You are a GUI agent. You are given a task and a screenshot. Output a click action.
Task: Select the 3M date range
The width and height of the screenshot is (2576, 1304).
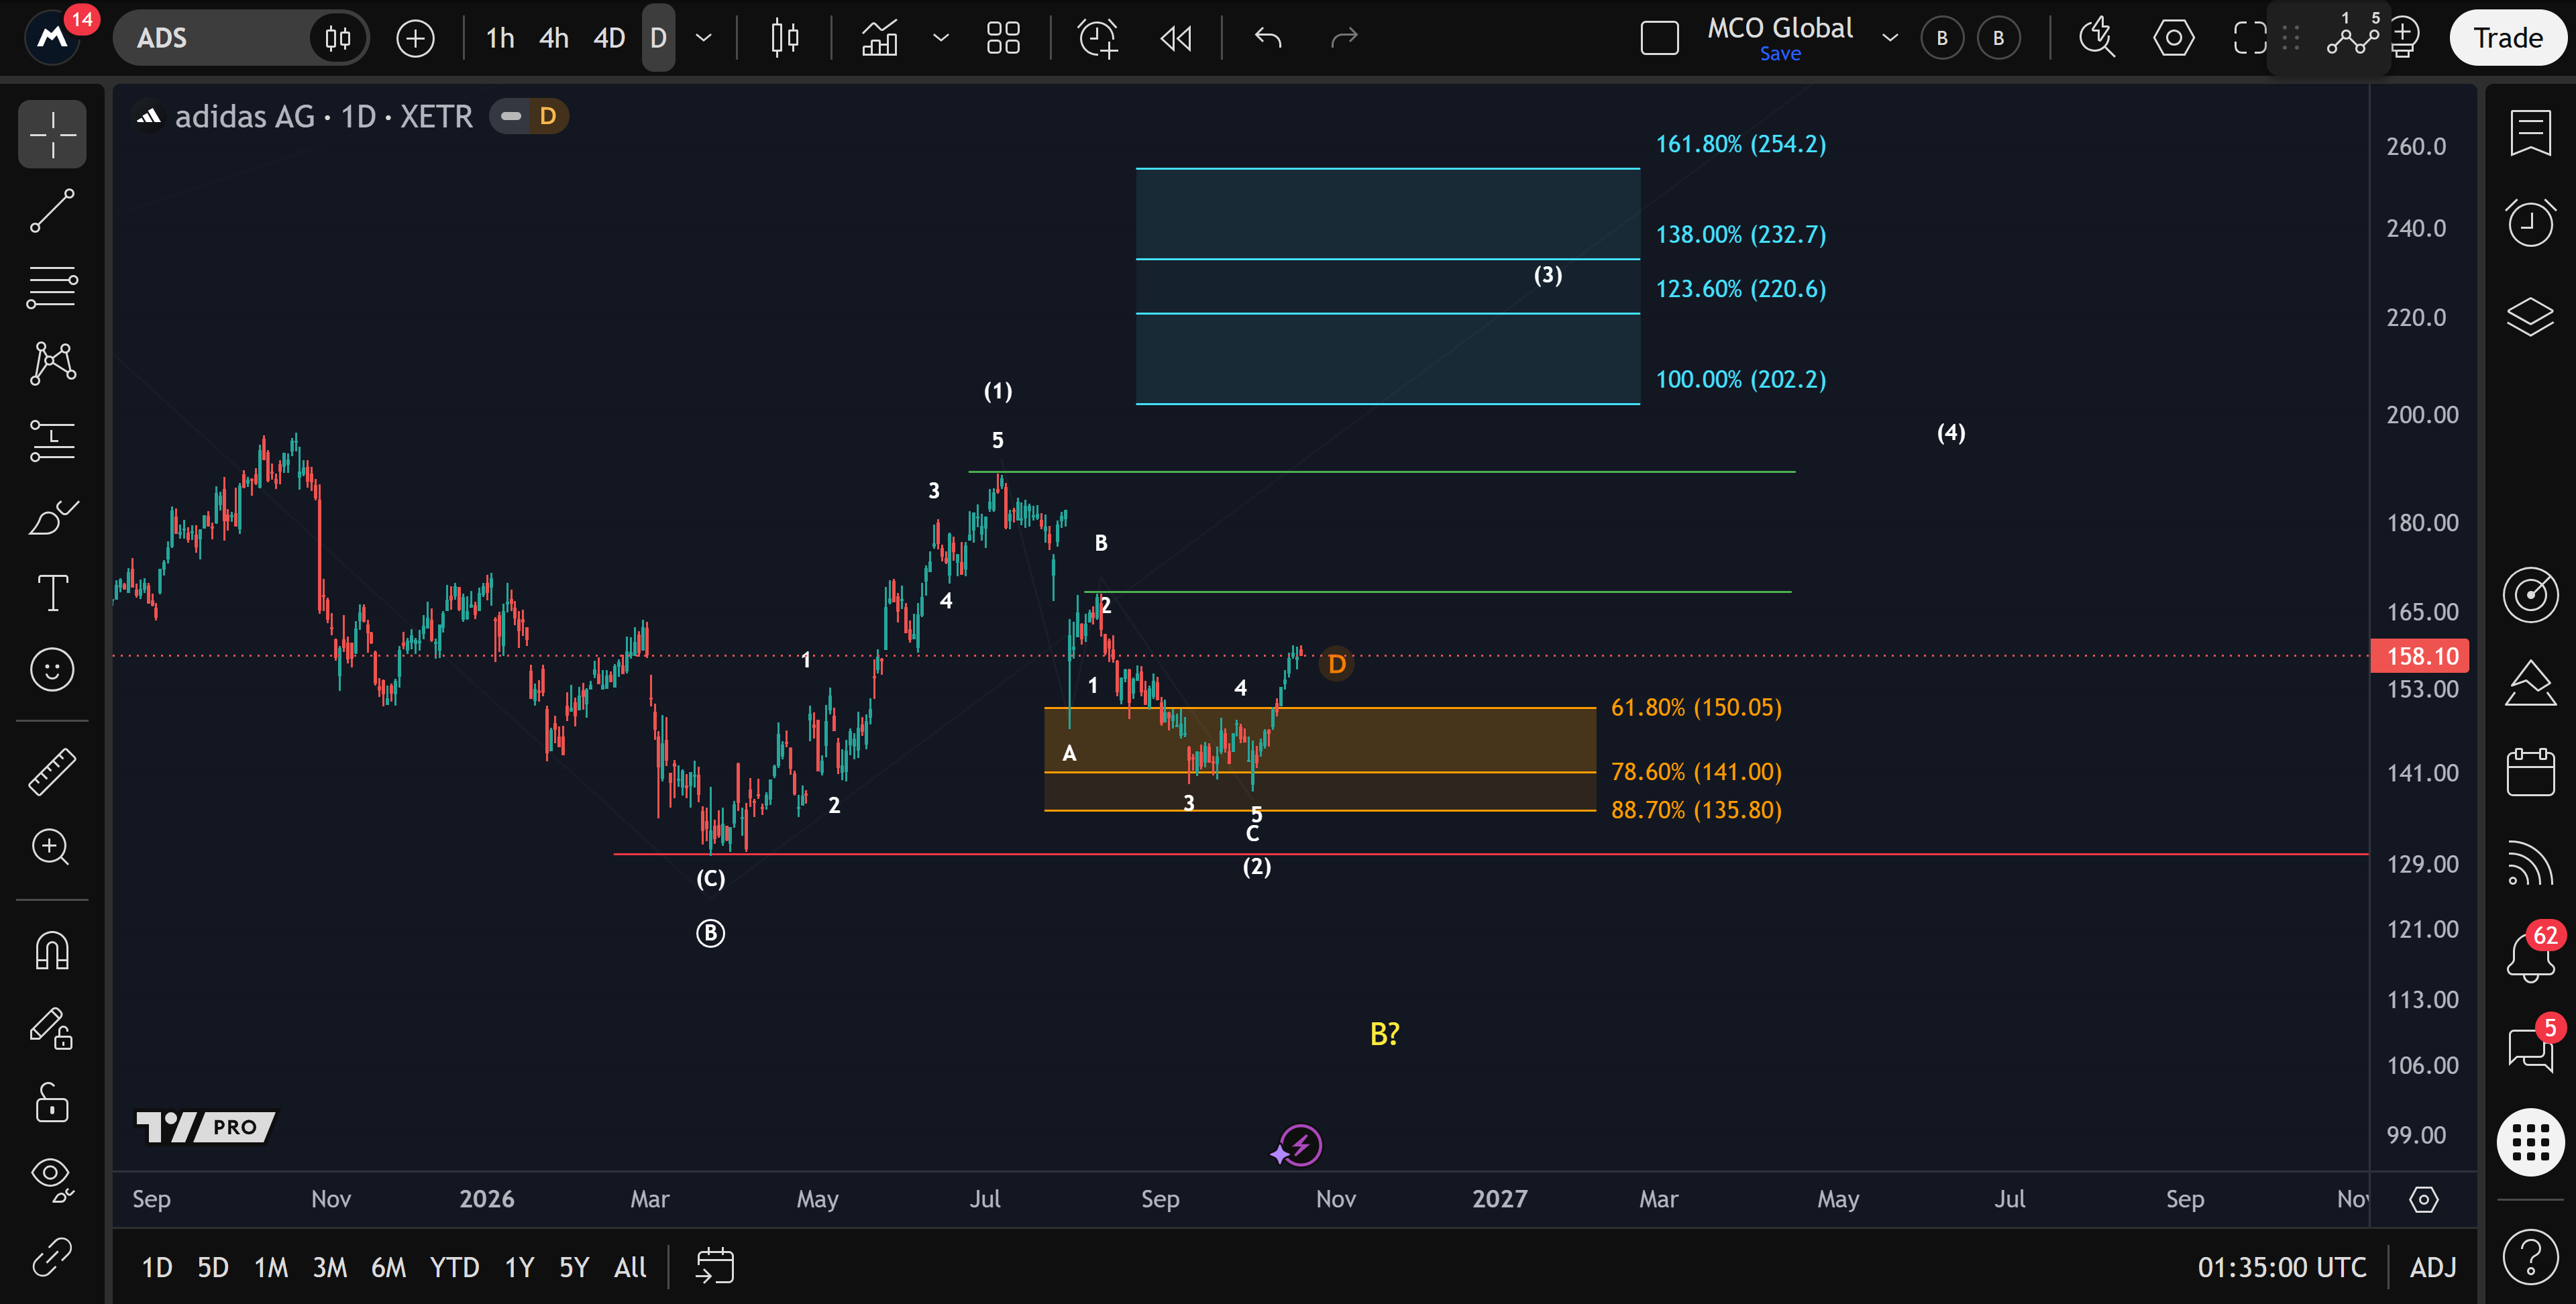[330, 1267]
